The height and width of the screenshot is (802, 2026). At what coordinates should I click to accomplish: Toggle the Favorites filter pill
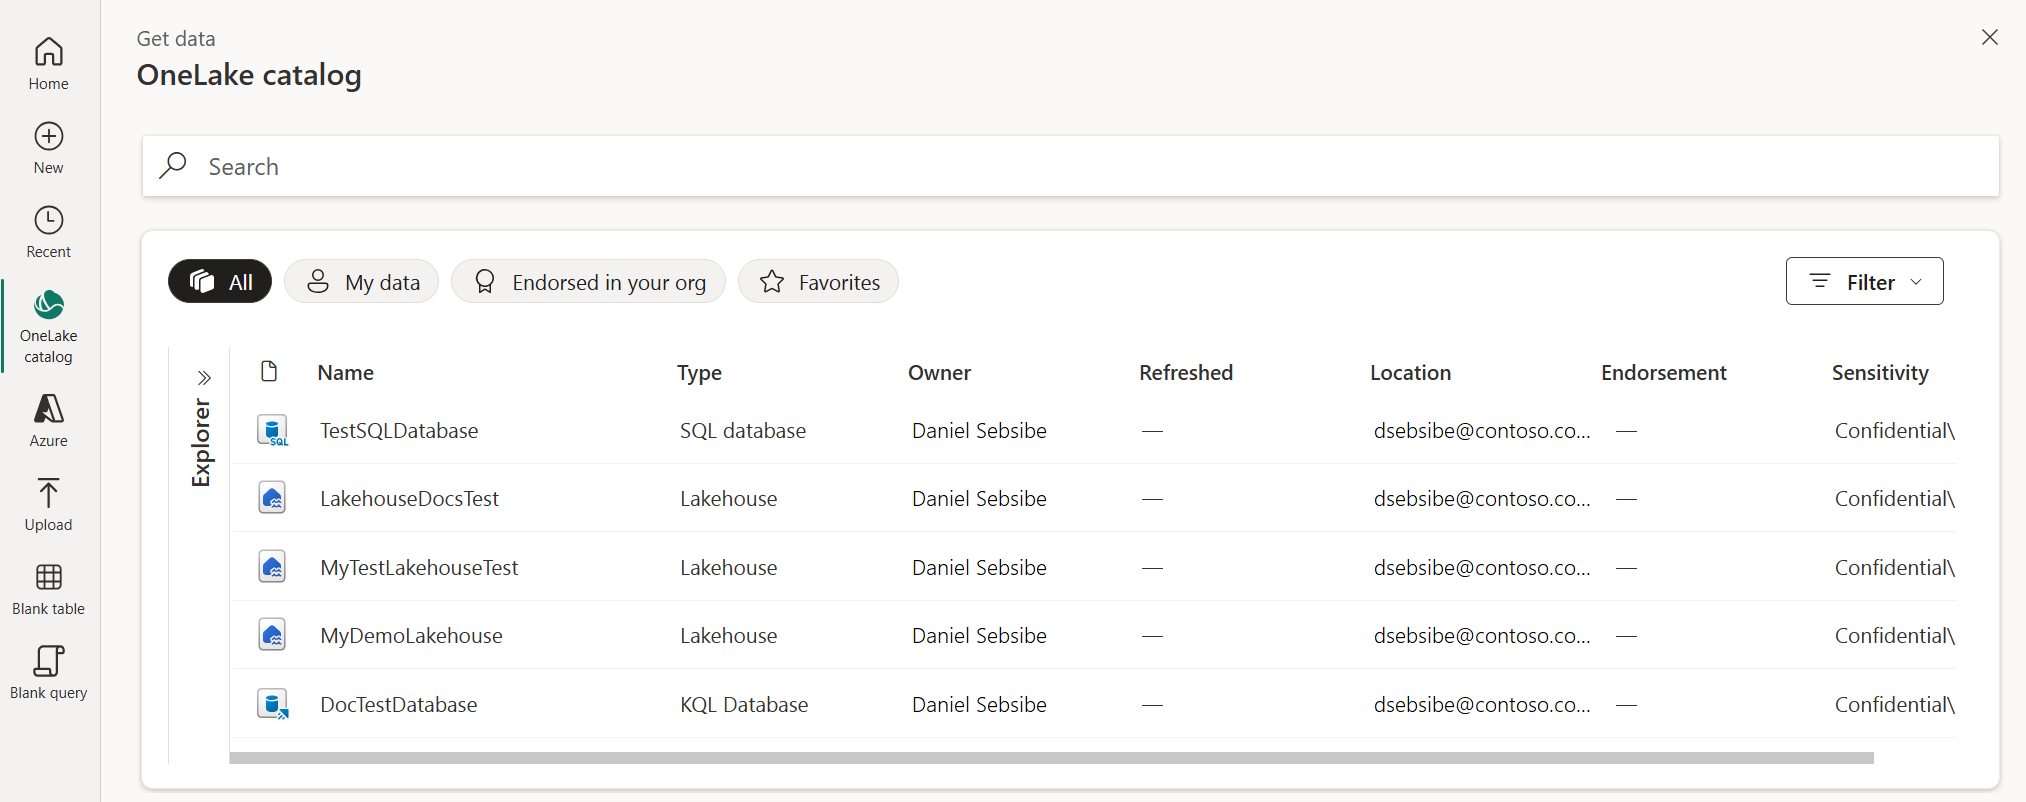[818, 282]
